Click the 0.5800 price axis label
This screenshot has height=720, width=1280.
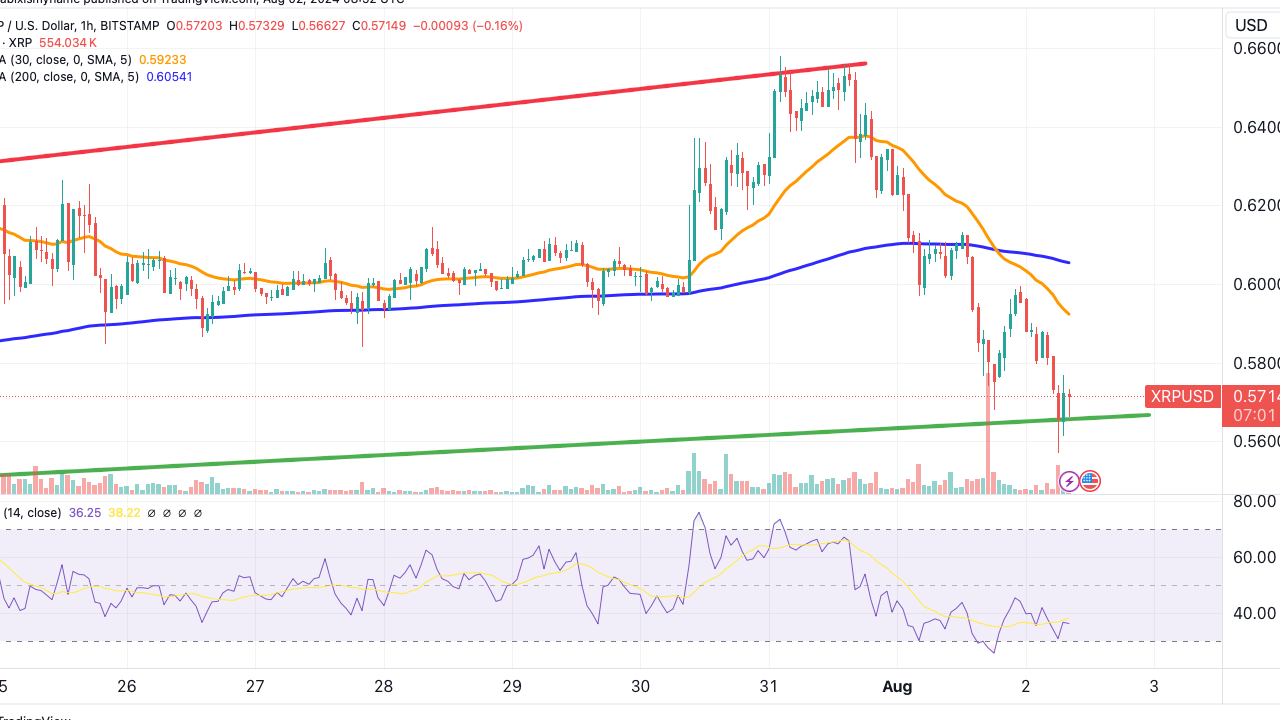(x=1256, y=362)
